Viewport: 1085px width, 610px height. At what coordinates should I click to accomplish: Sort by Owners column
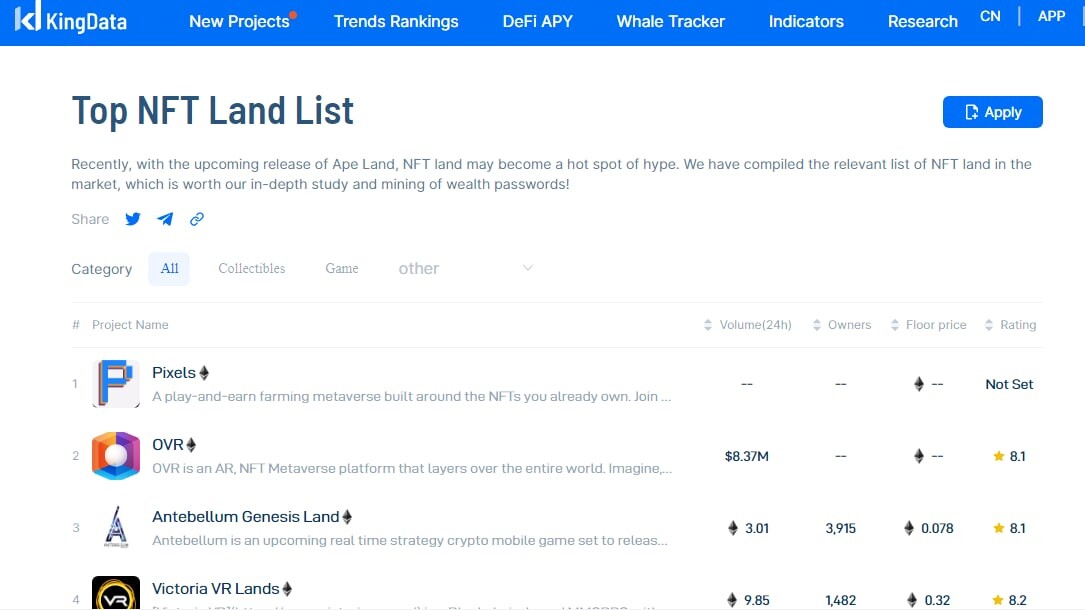point(841,324)
